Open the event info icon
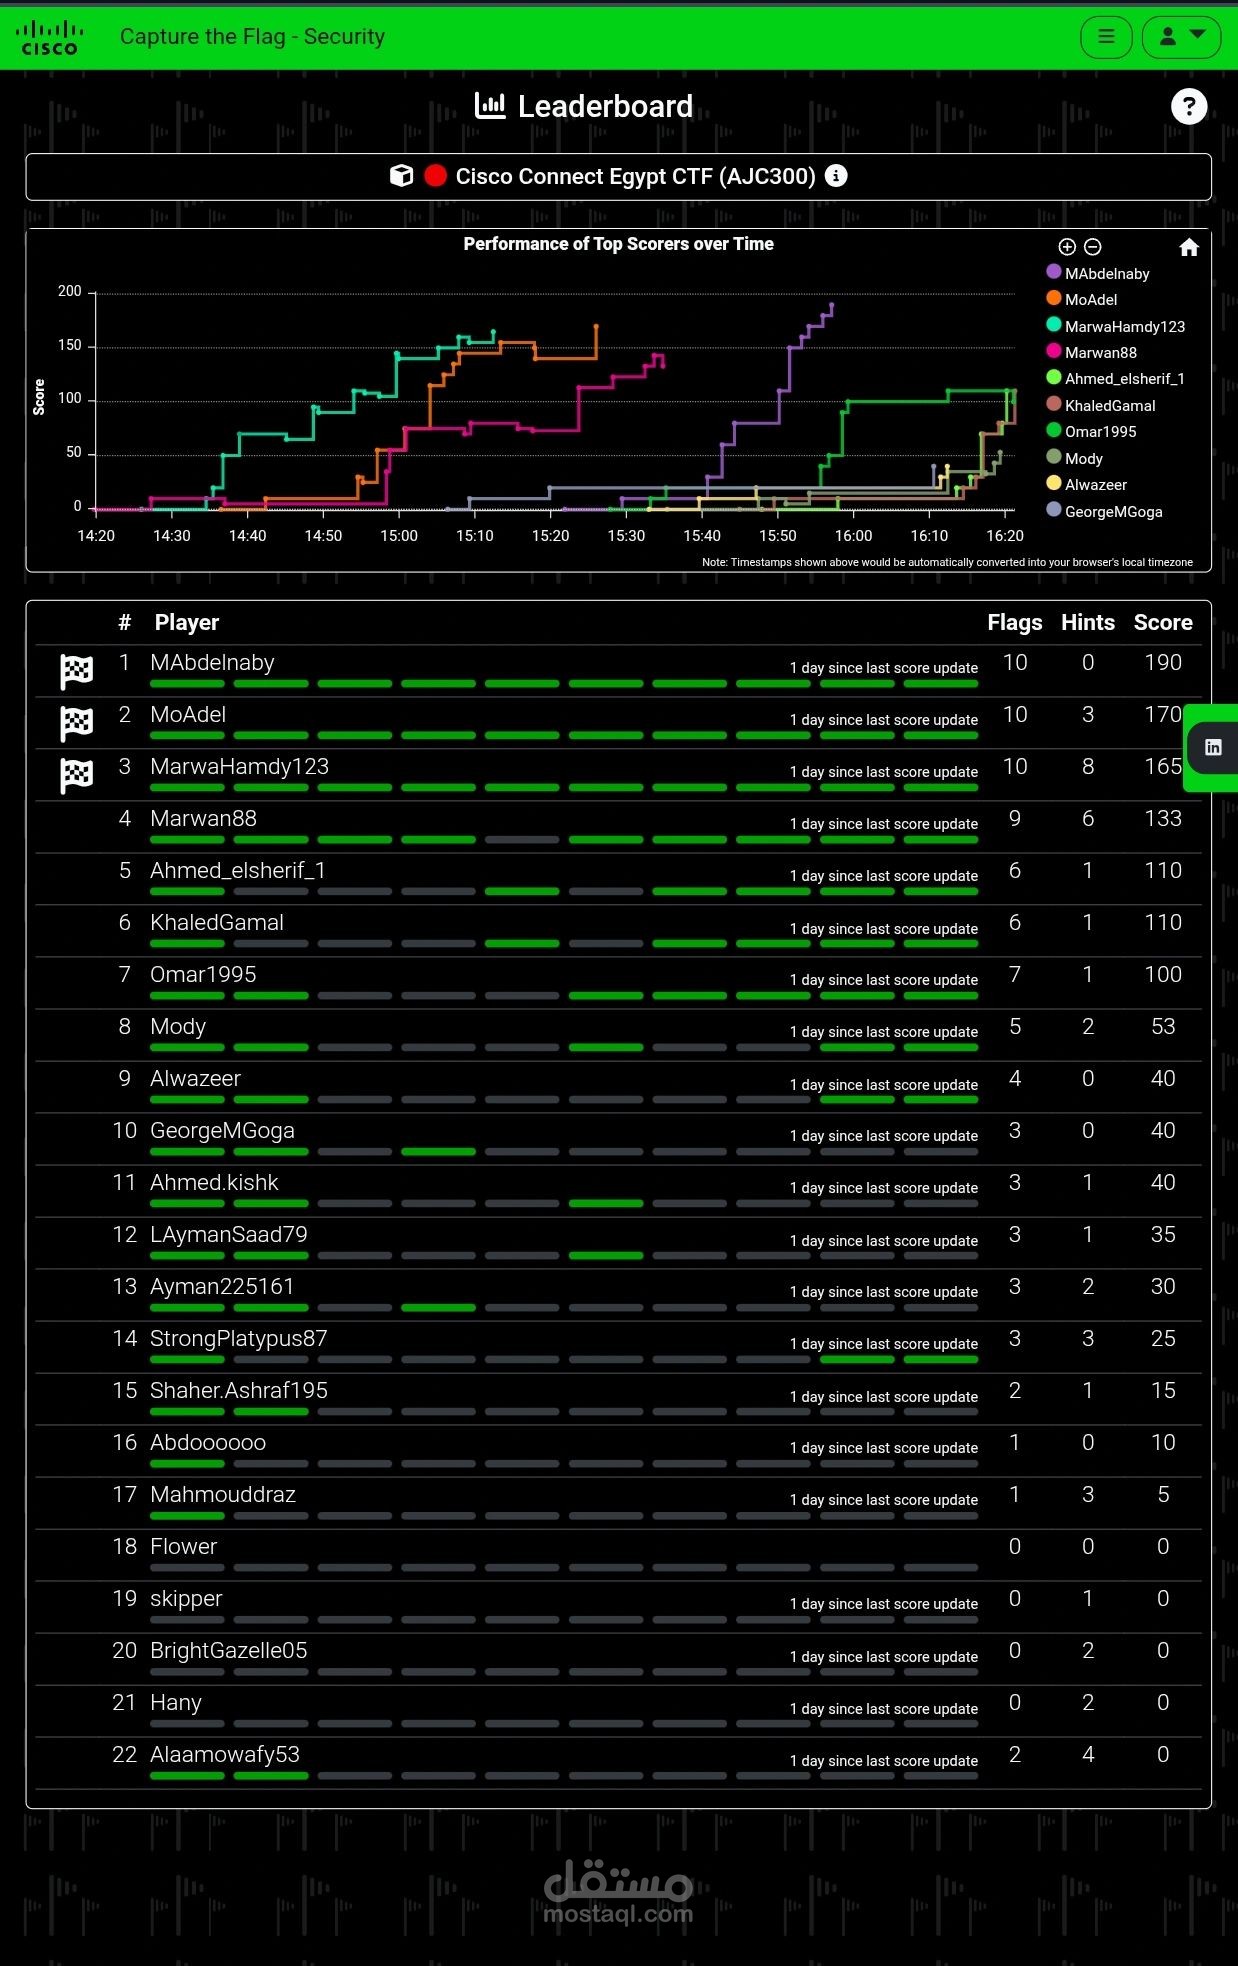The height and width of the screenshot is (1966, 1238). 836,176
